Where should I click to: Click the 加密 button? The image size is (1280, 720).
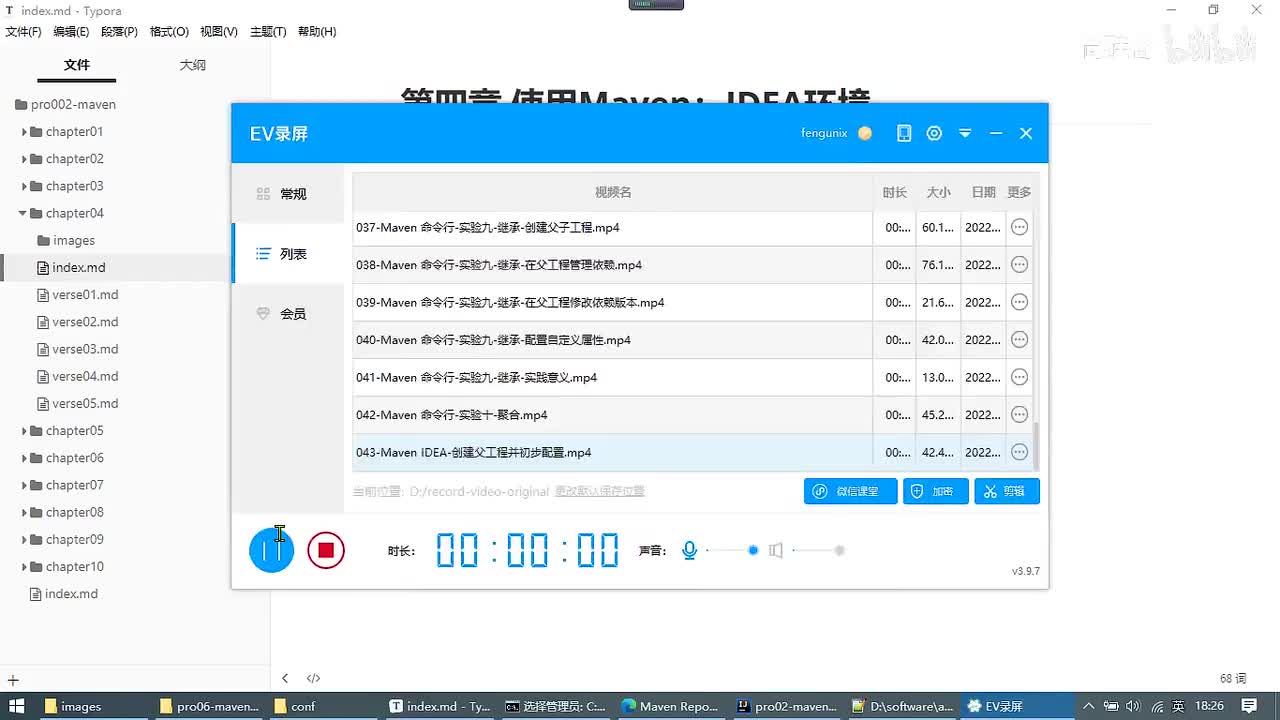coord(936,491)
